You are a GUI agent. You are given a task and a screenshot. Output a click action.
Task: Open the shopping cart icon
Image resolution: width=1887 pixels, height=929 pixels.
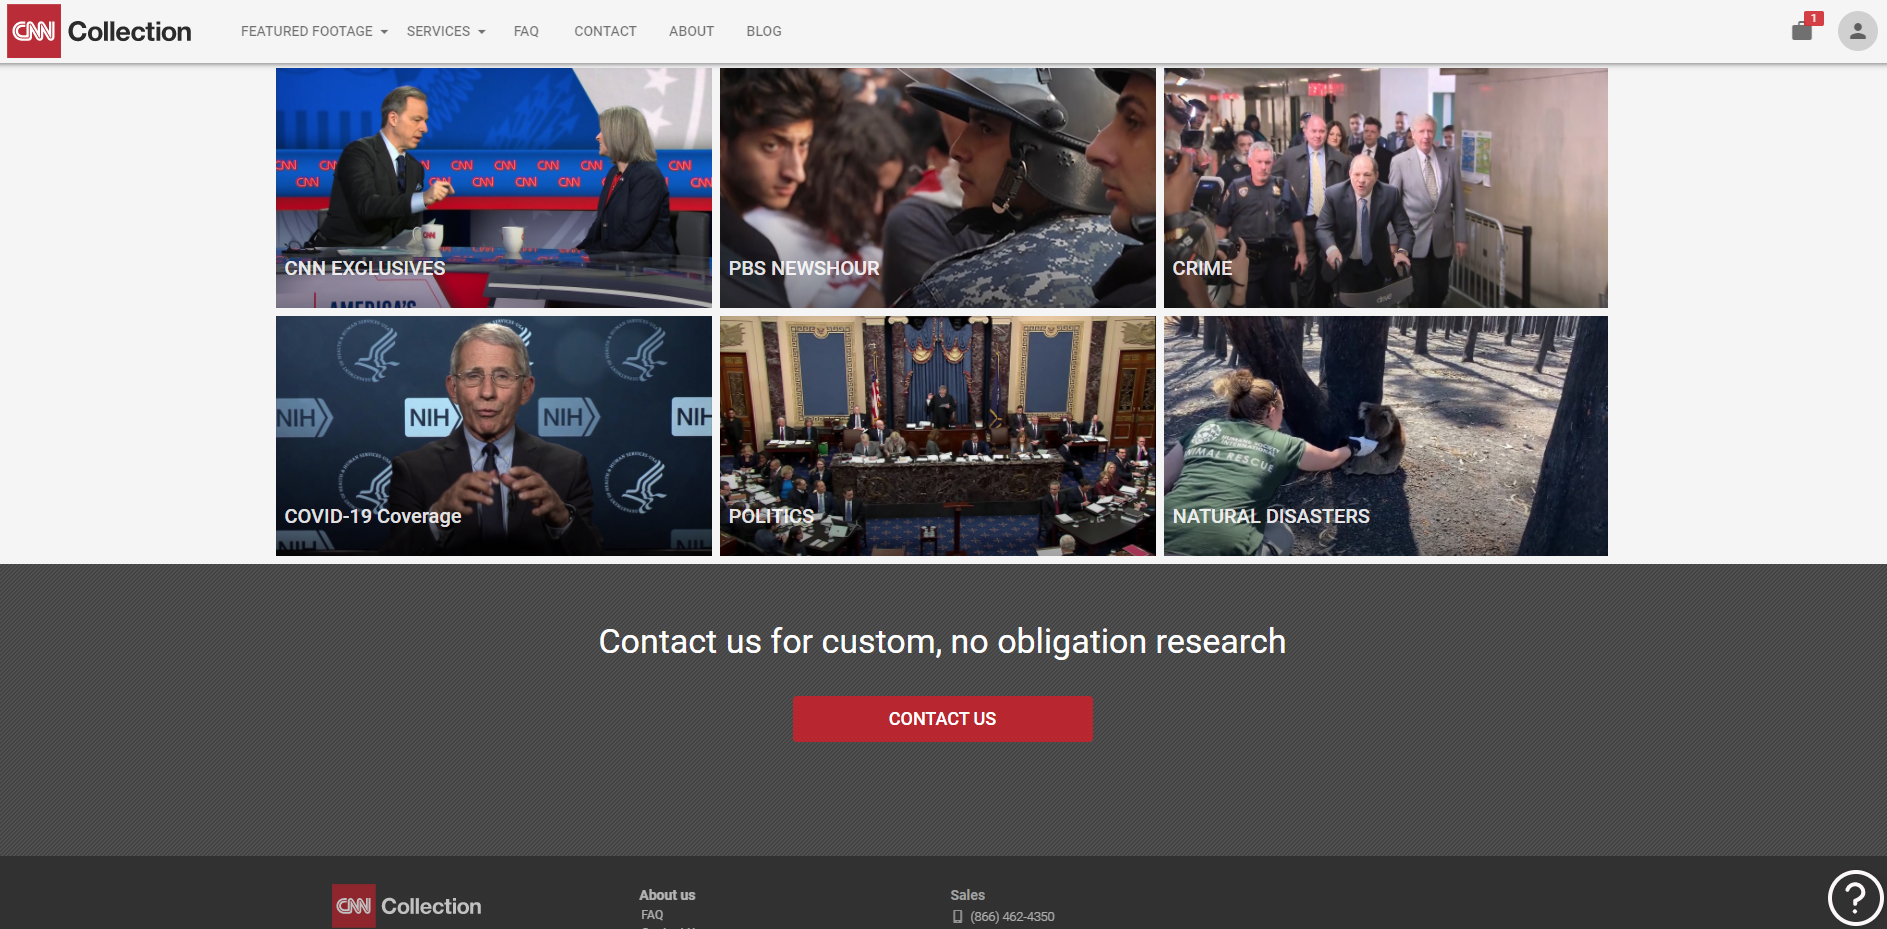(x=1802, y=31)
